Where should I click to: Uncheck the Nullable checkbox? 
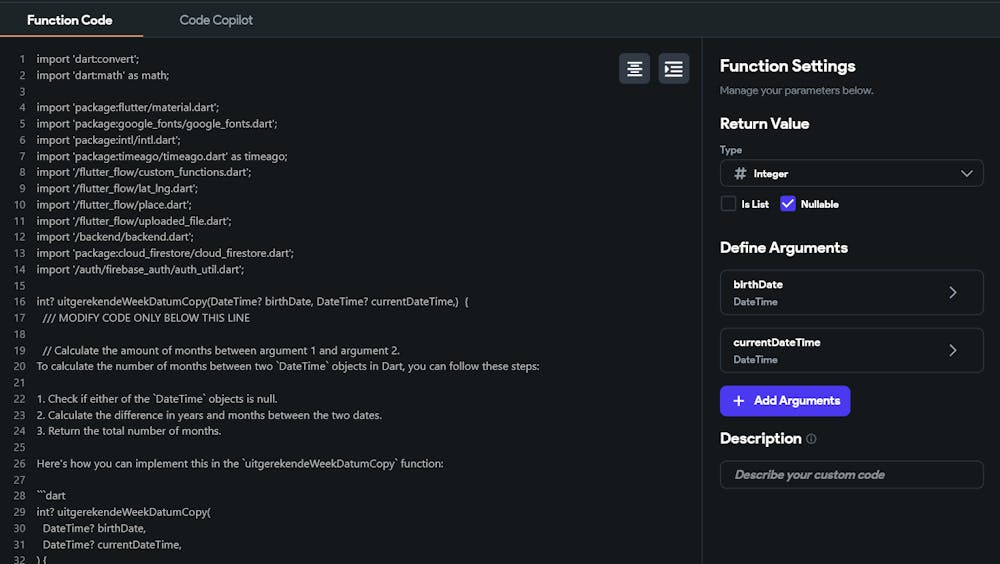[x=788, y=204]
